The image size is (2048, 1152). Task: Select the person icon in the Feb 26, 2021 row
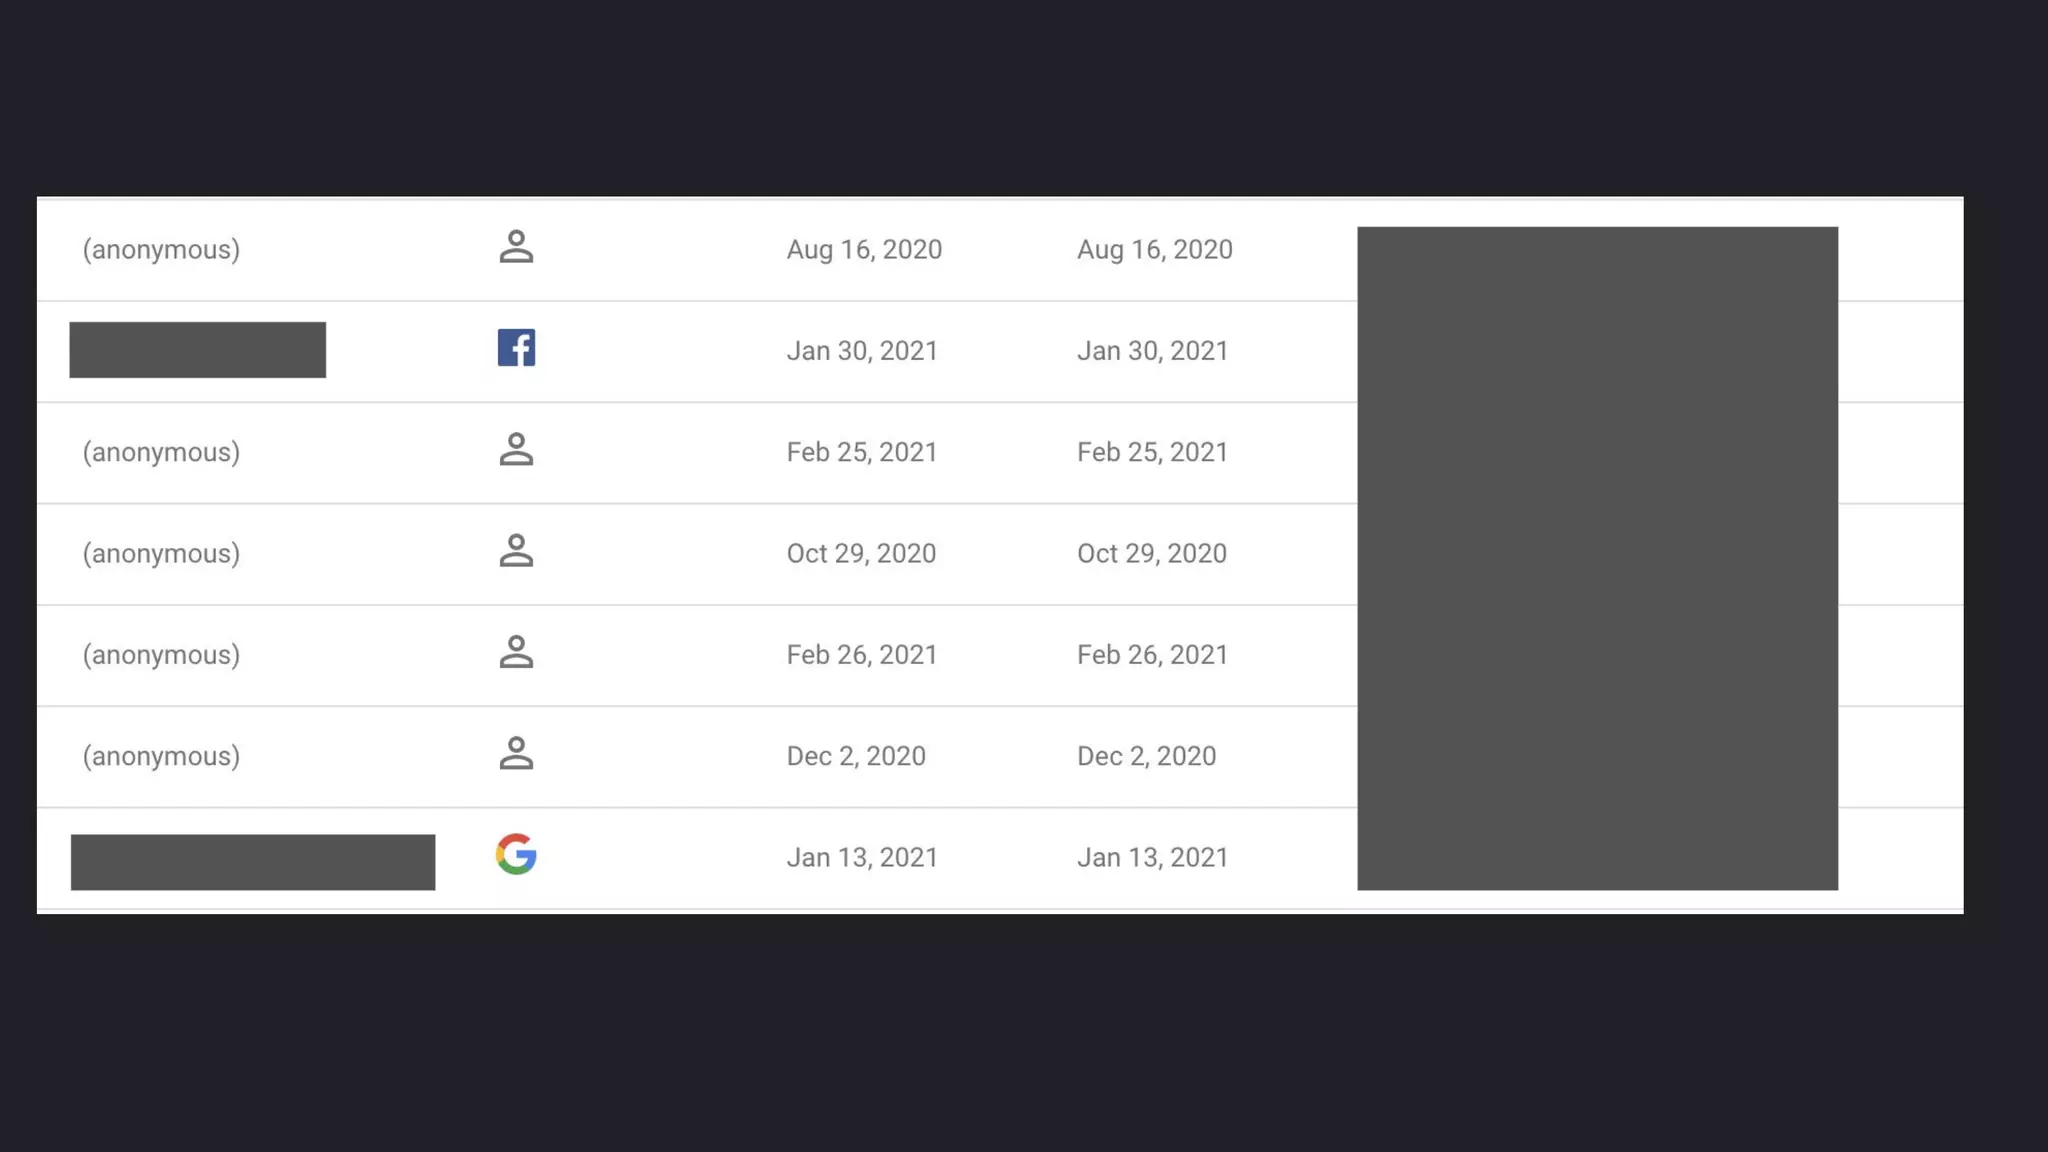[516, 652]
